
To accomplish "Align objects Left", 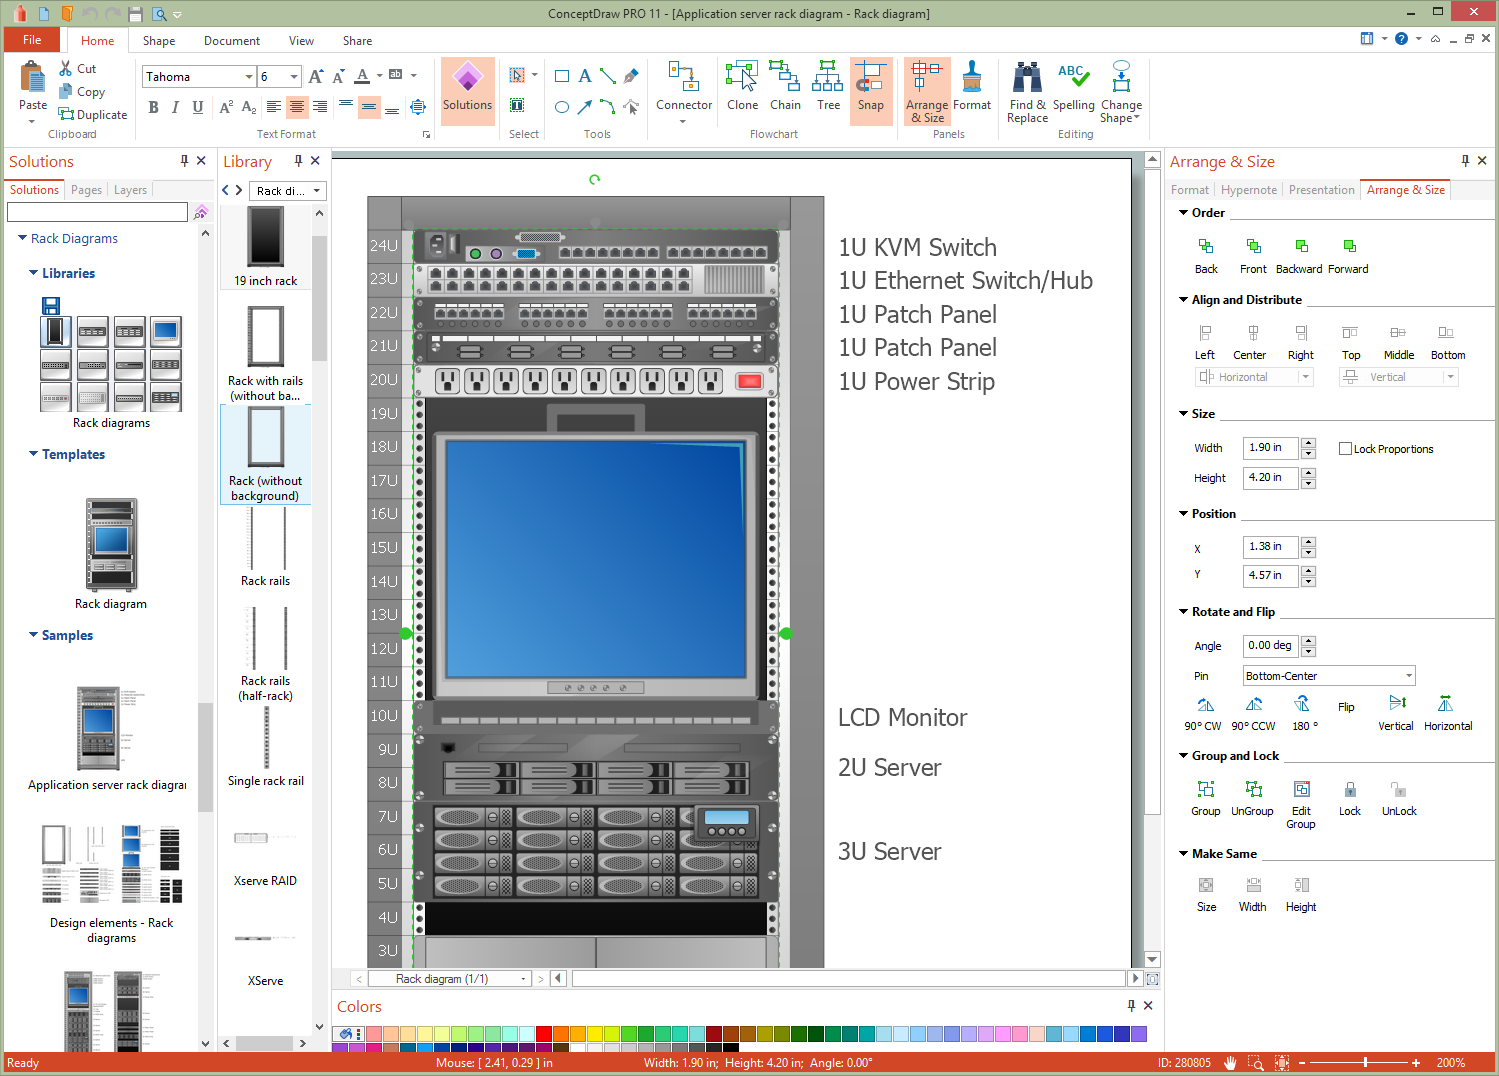I will tap(1205, 342).
